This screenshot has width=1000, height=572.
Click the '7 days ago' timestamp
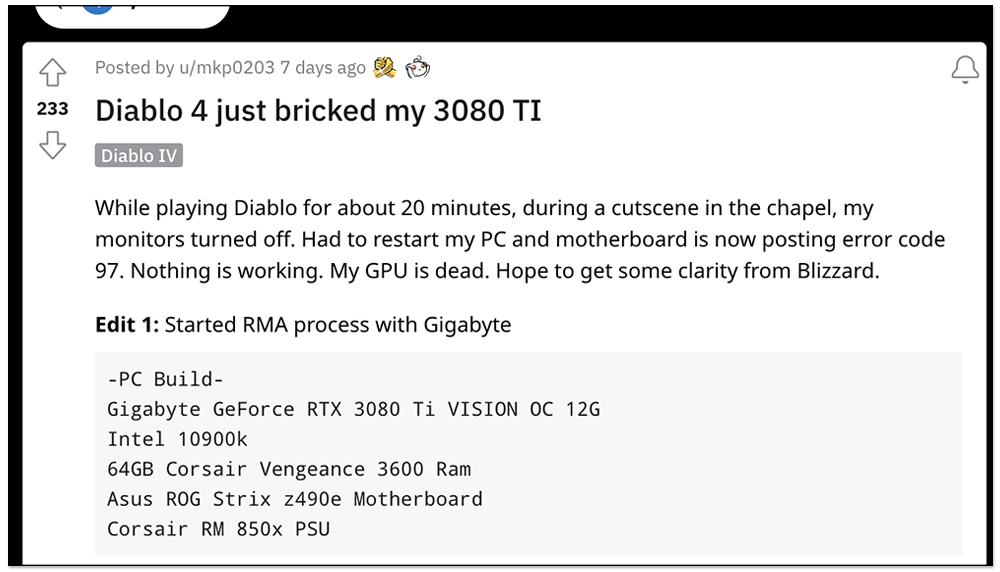(x=323, y=68)
